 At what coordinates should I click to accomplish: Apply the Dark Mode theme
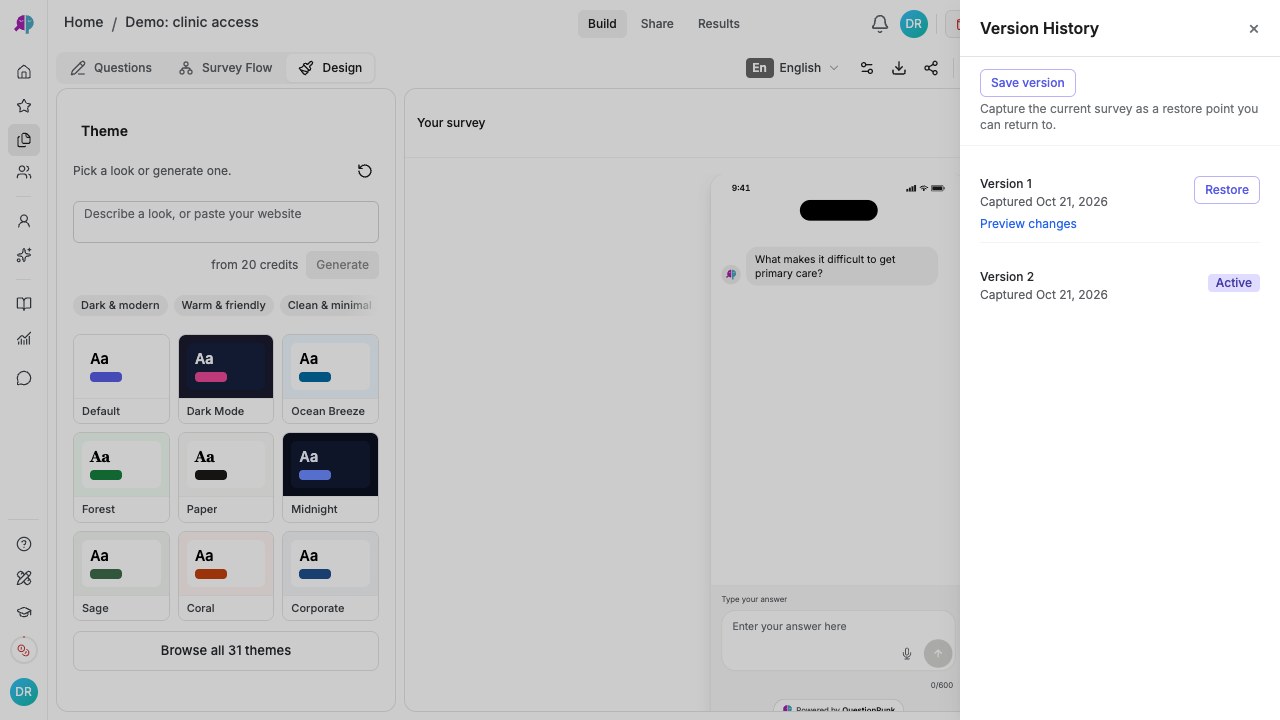pos(226,379)
